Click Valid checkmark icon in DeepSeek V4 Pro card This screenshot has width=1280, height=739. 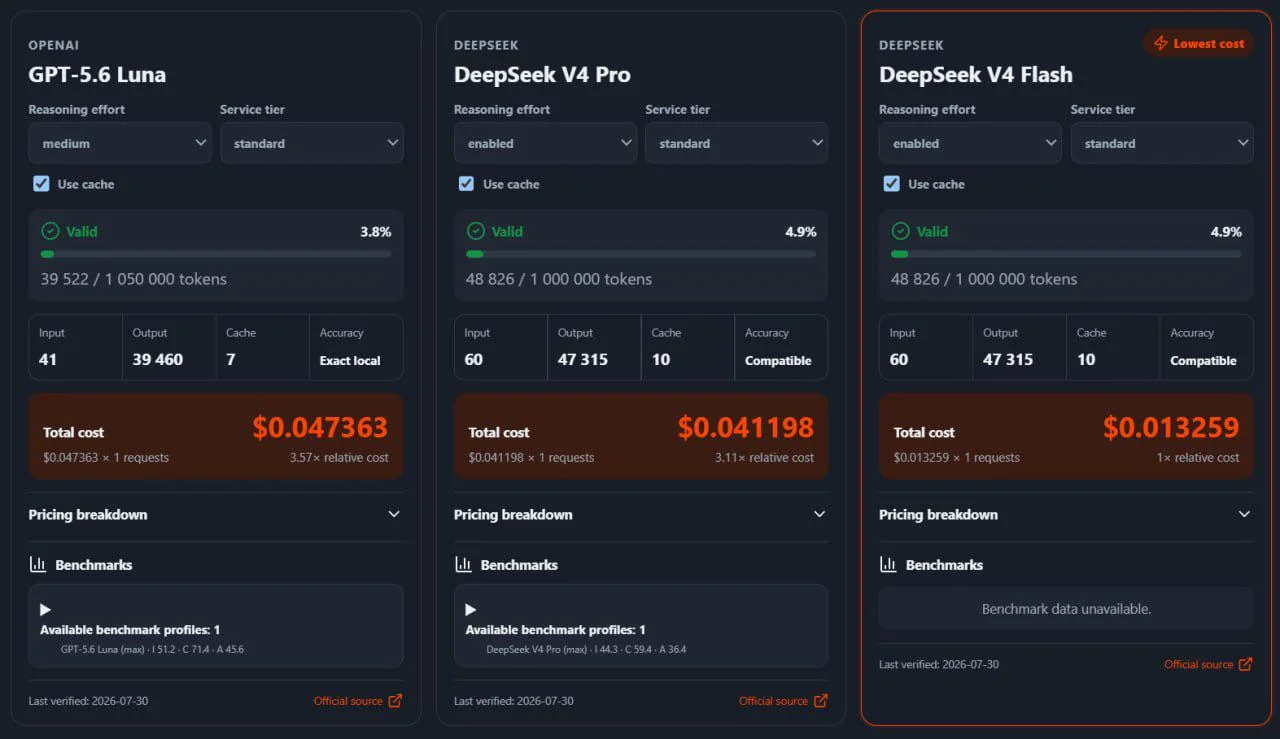click(x=475, y=231)
